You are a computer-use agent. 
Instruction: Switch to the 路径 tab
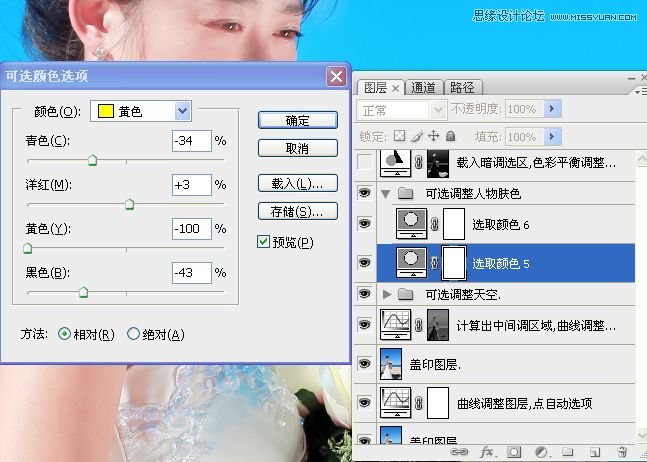click(x=462, y=87)
